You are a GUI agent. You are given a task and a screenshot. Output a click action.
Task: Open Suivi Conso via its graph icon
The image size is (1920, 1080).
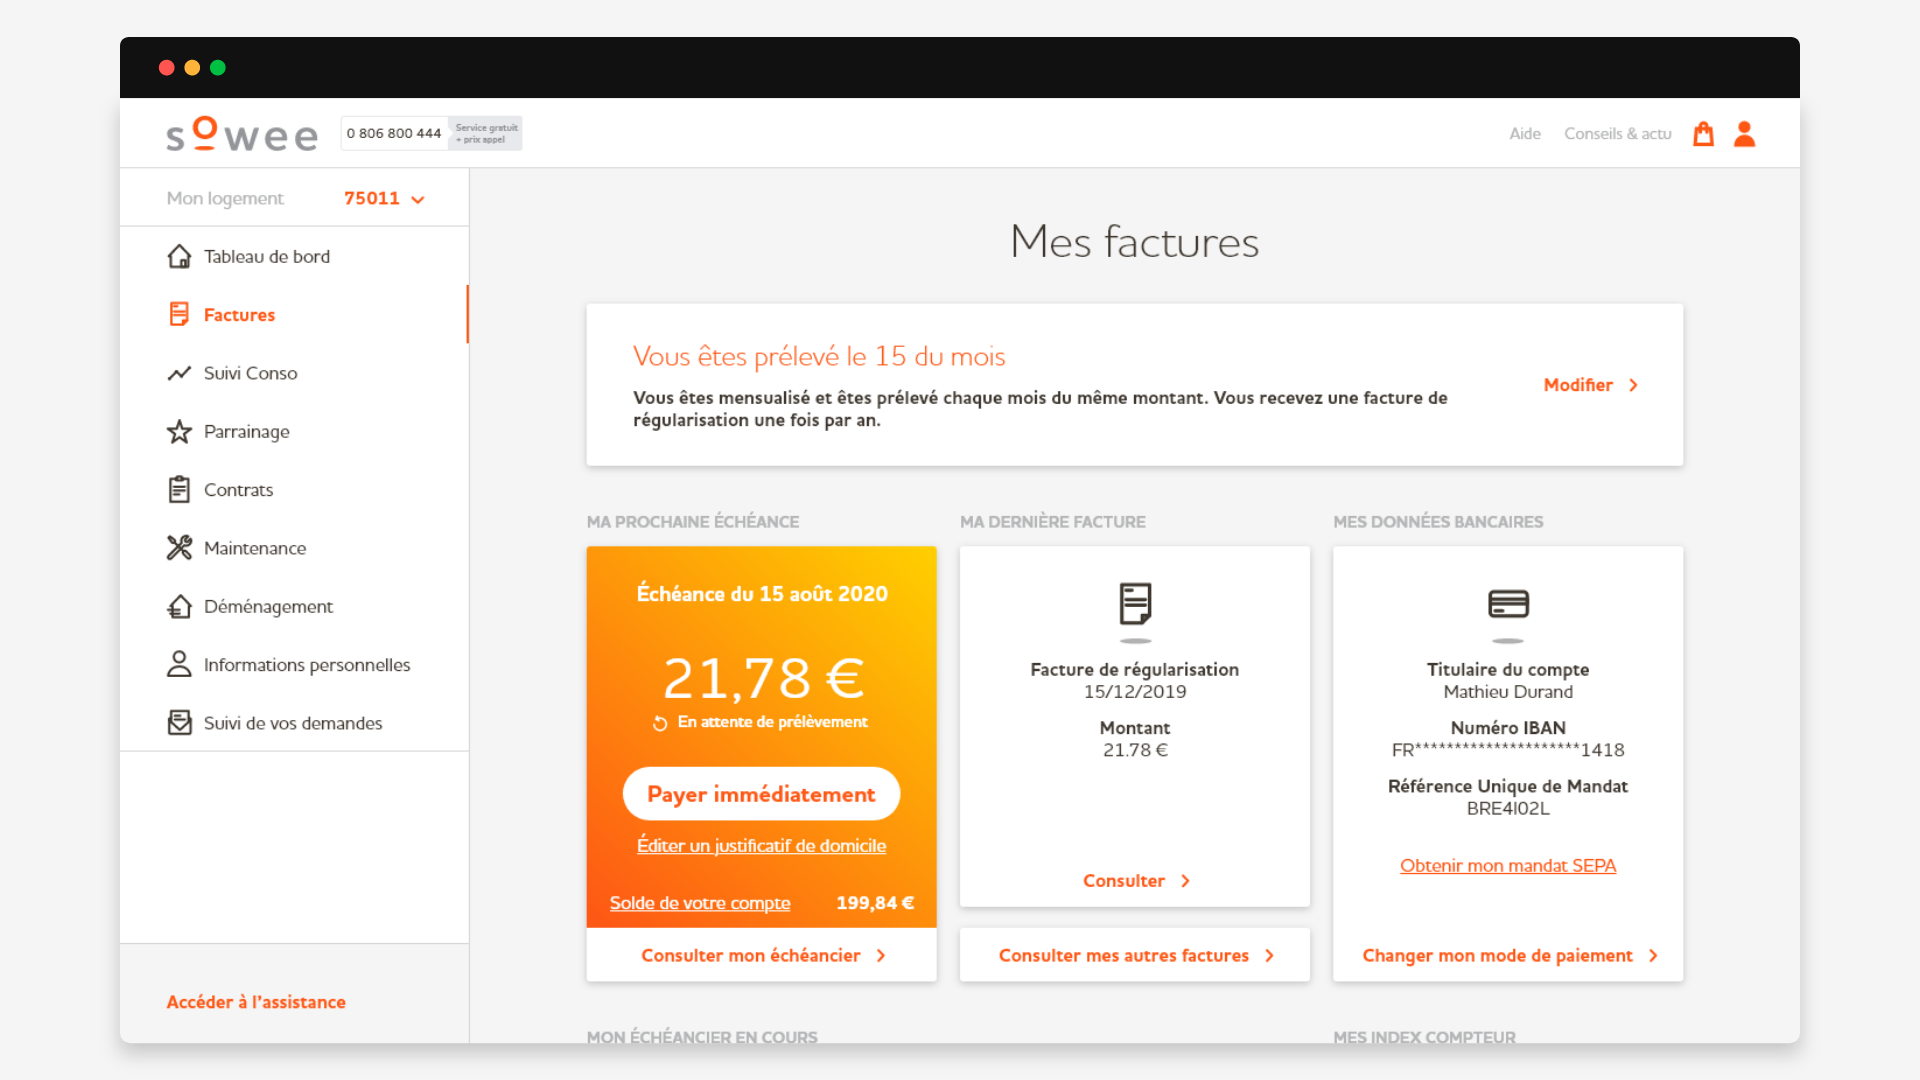pos(180,373)
